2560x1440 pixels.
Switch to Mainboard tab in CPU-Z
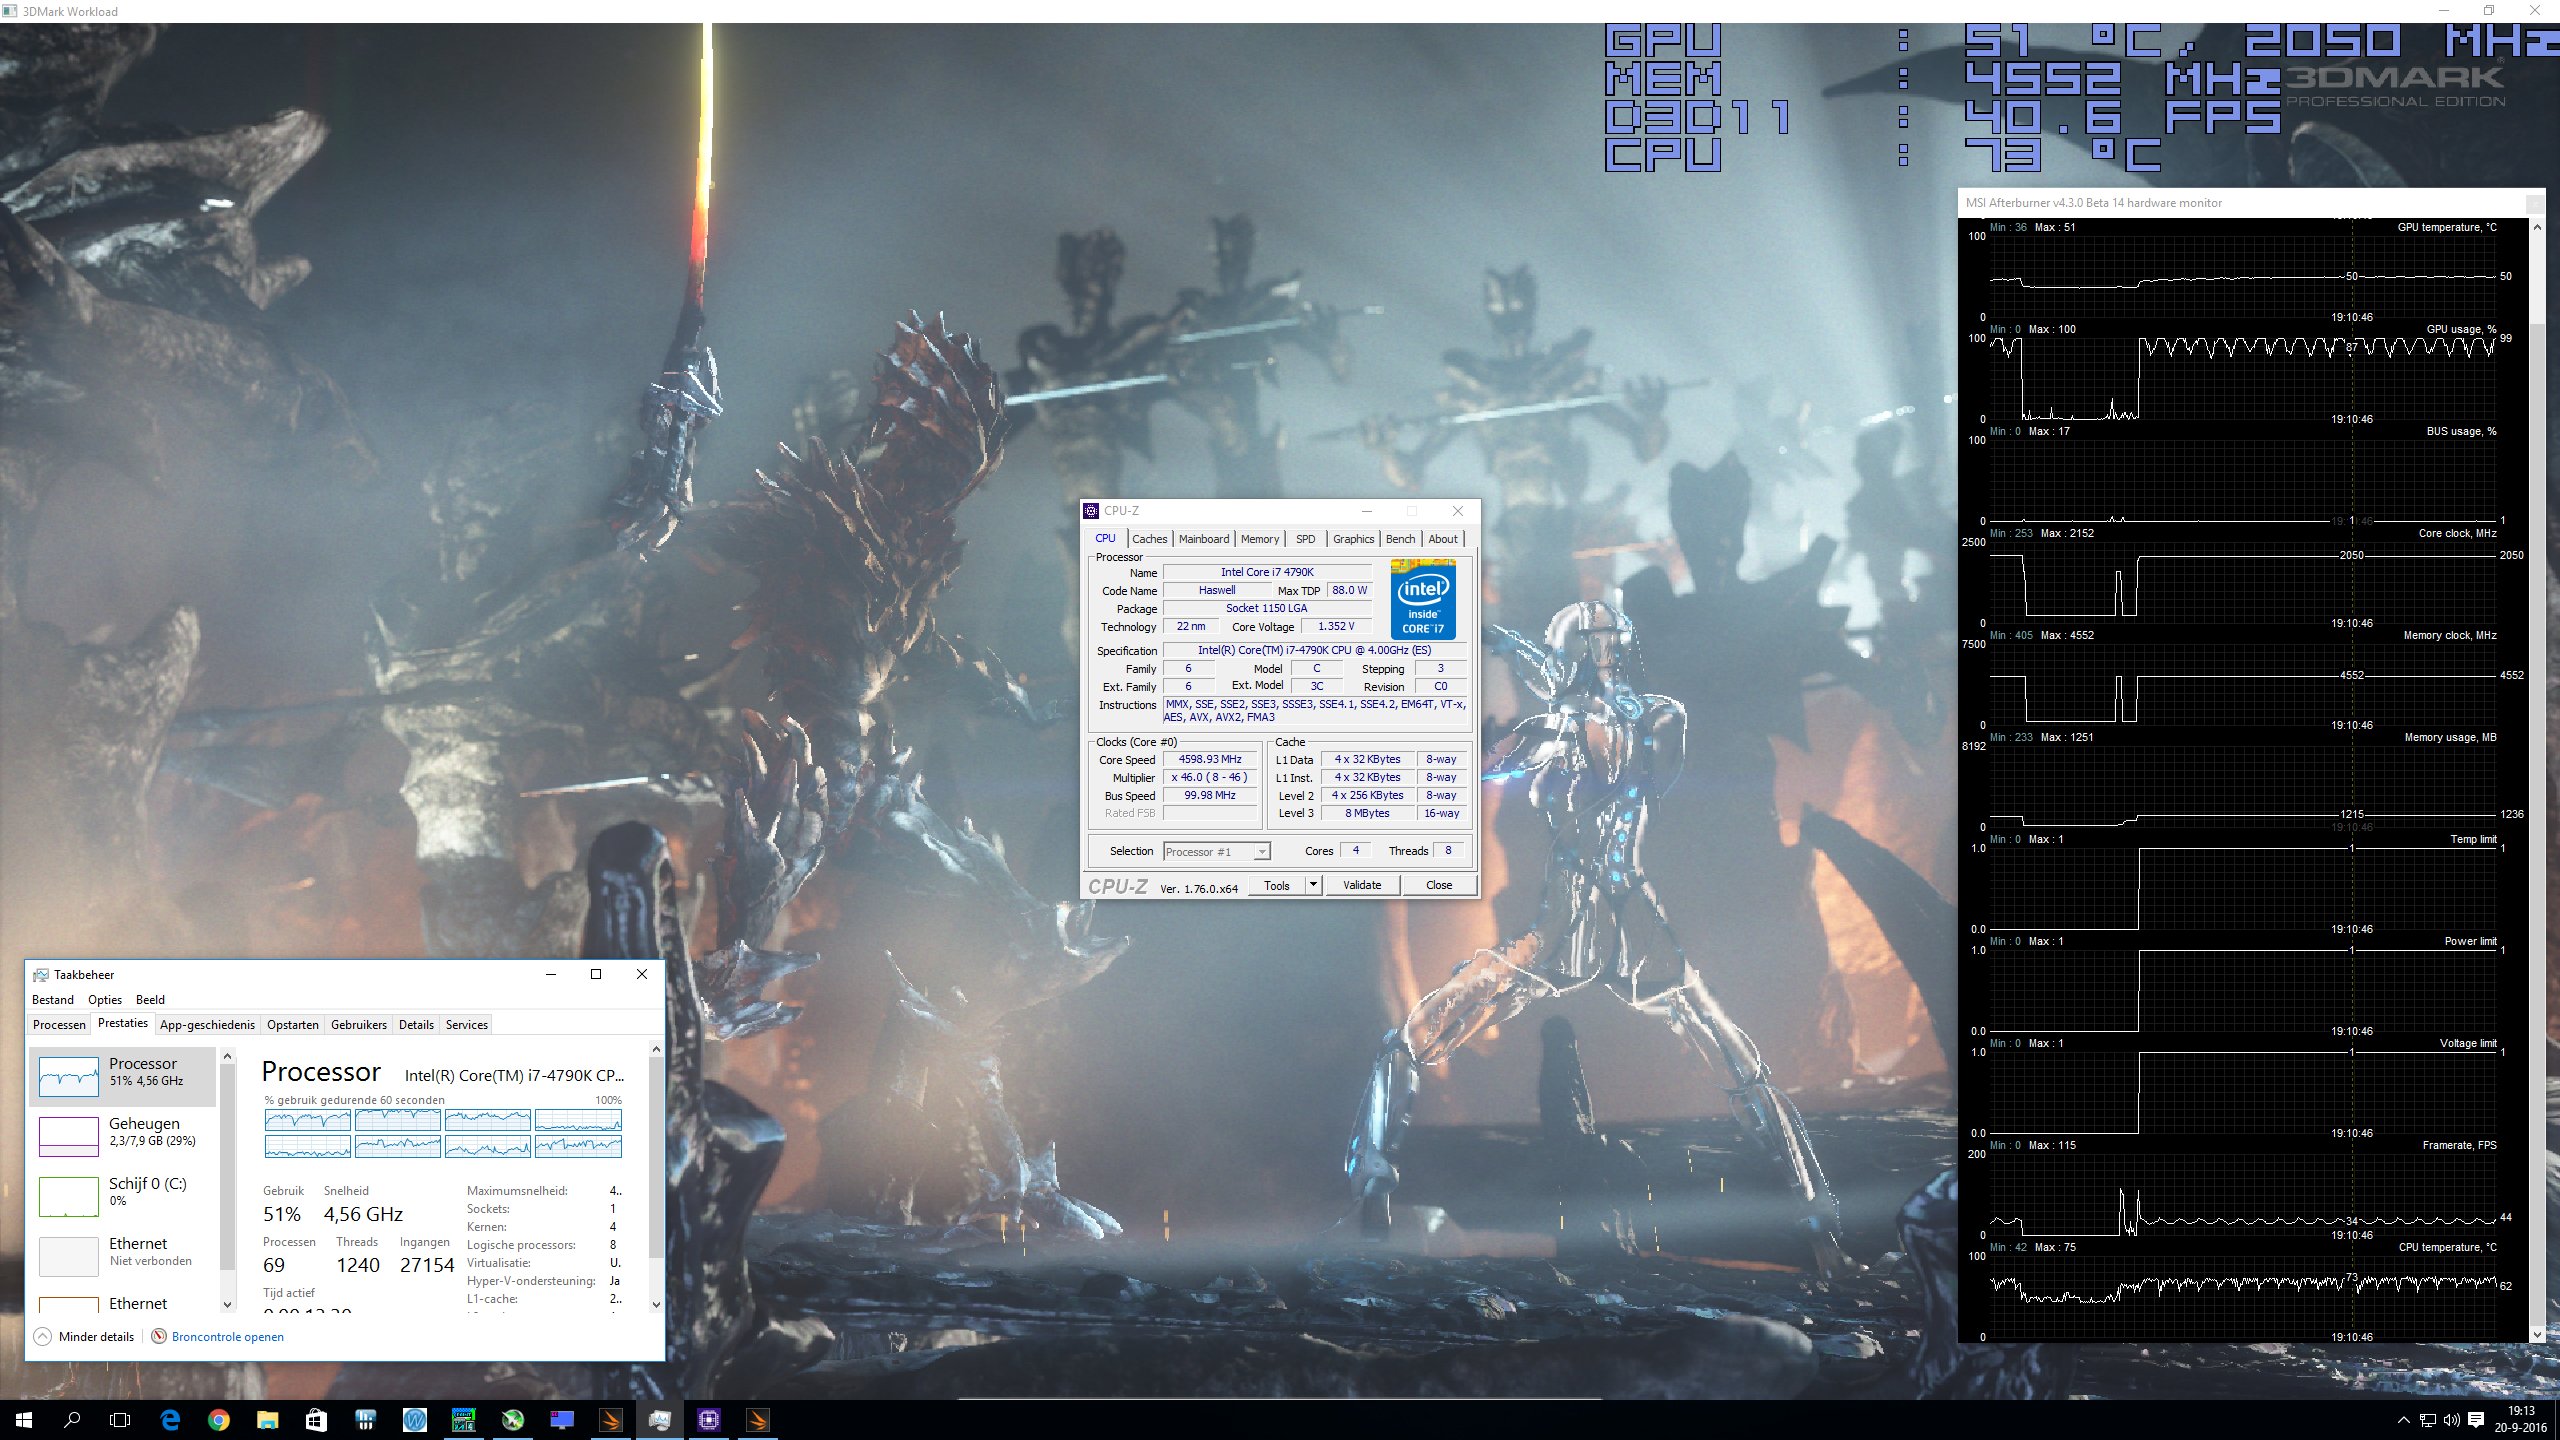pos(1204,539)
